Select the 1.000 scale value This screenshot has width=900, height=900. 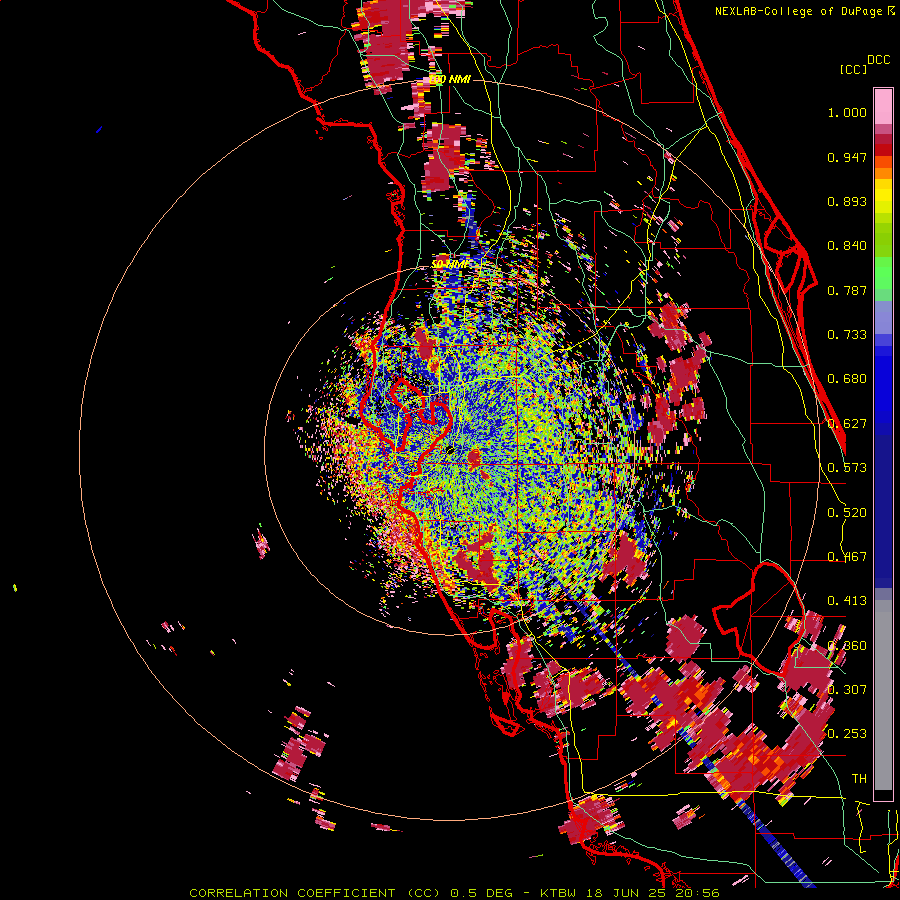[x=847, y=112]
